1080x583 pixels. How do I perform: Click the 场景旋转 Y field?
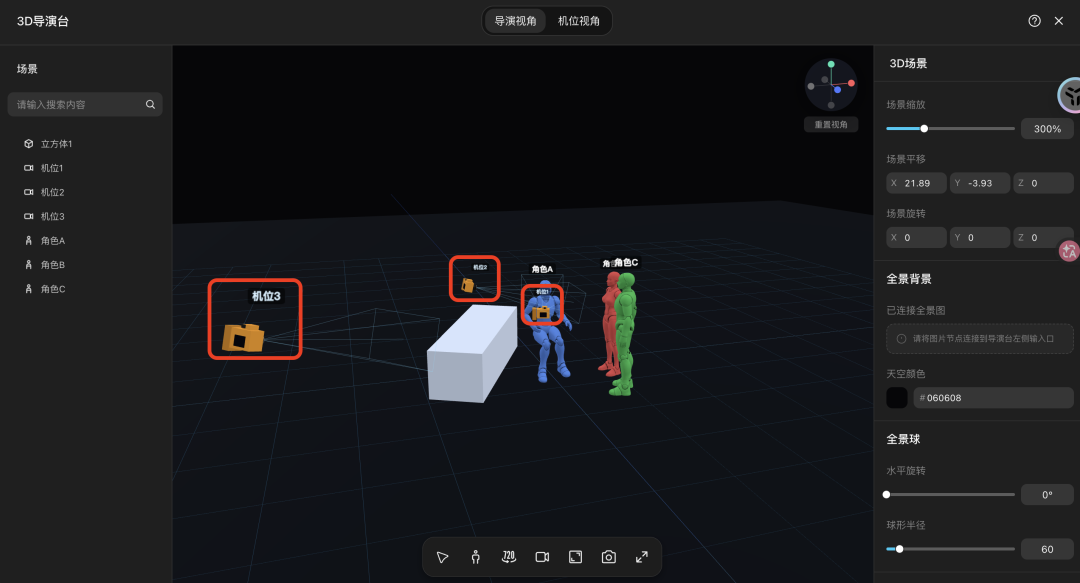click(979, 238)
